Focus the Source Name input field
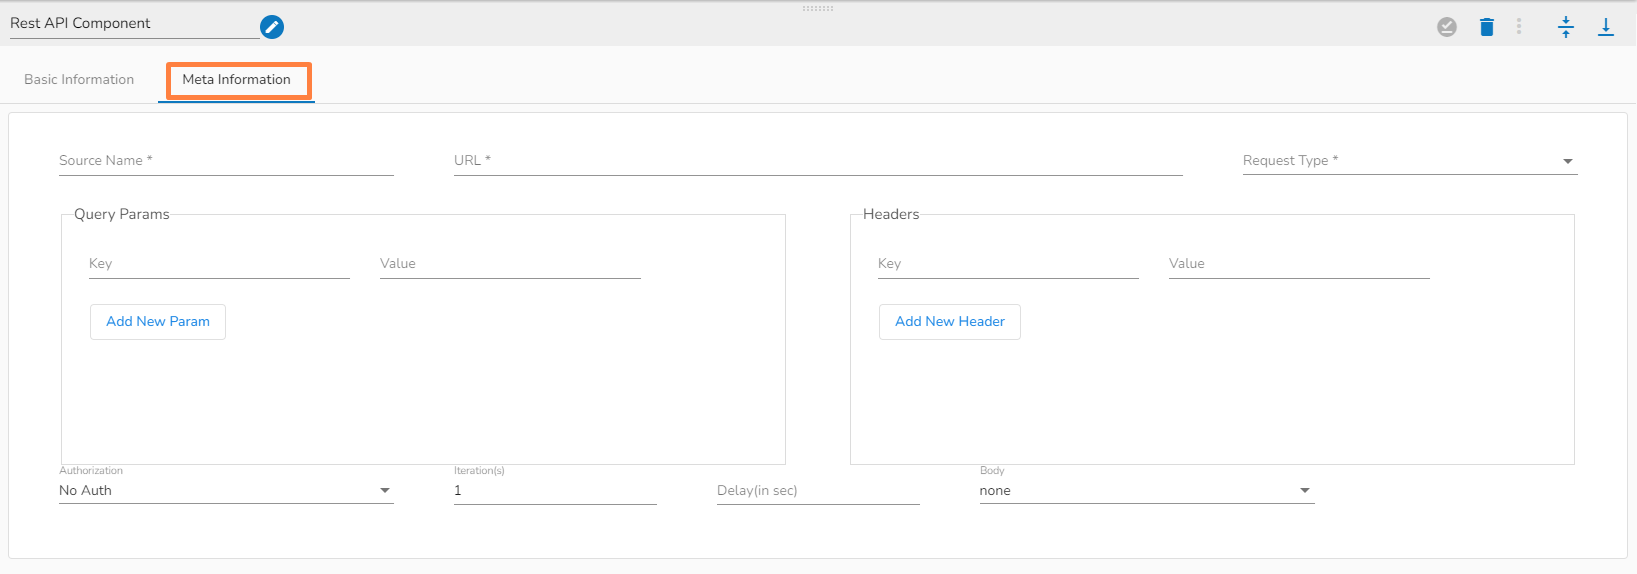Screen dimensions: 1637x574 [226, 161]
